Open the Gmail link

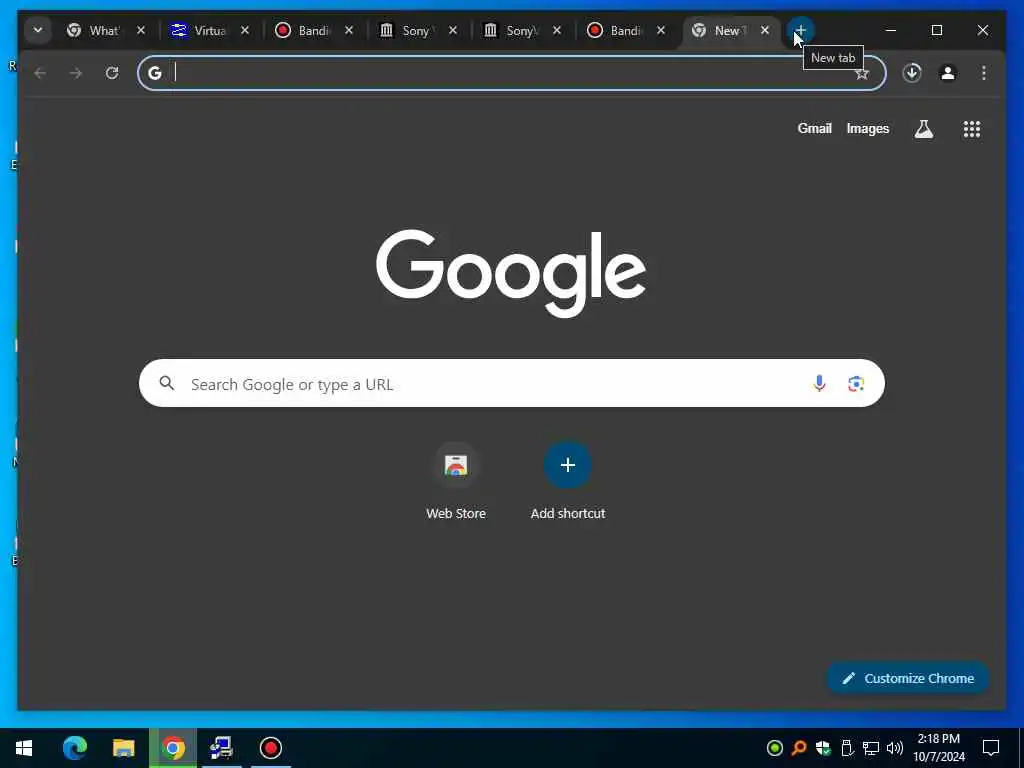point(814,129)
